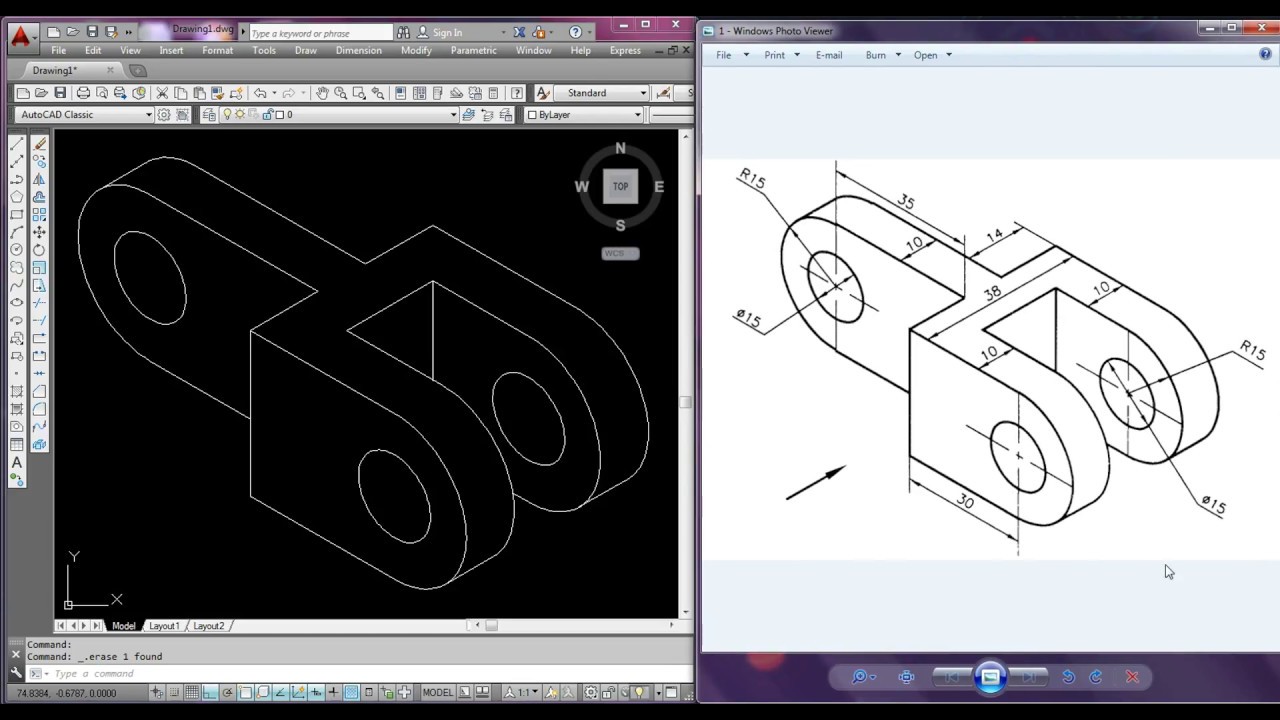Image resolution: width=1280 pixels, height=720 pixels.
Task: Select the Line tool in Draw toolbar
Action: point(17,145)
